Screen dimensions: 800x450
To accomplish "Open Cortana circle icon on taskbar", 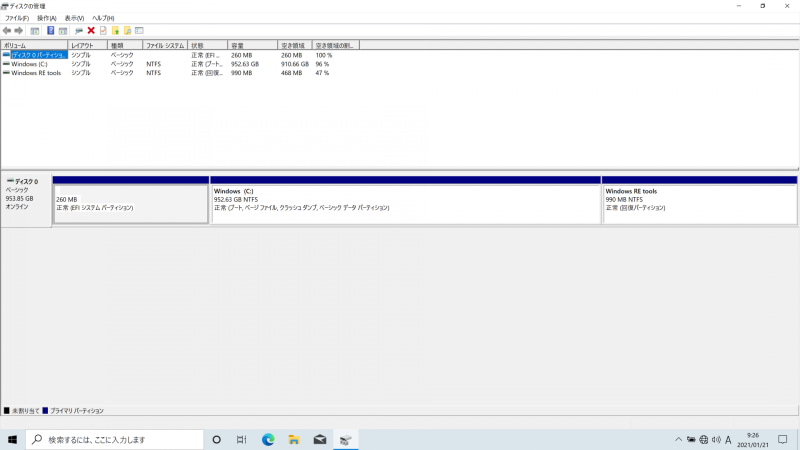I will pyautogui.click(x=216, y=439).
